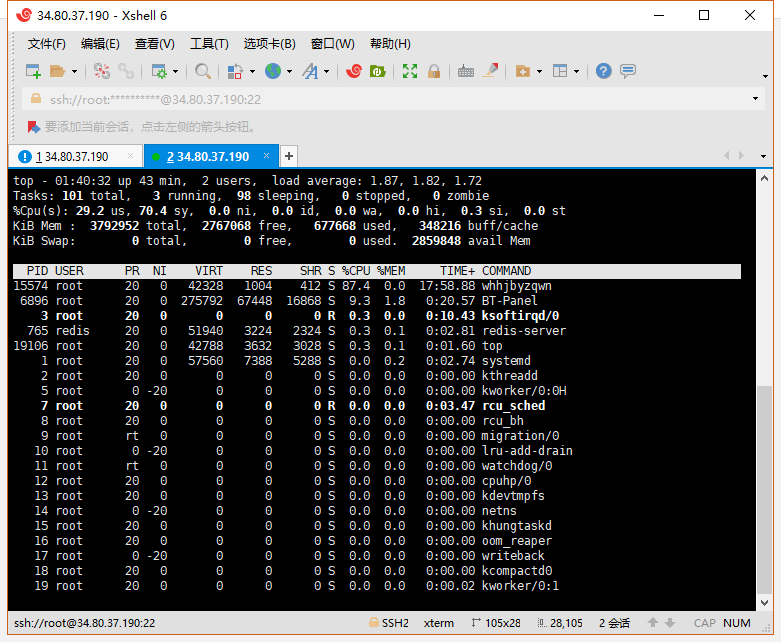This screenshot has width=781, height=642.
Task: Open the 工具(T) menu
Action: pyautogui.click(x=209, y=44)
